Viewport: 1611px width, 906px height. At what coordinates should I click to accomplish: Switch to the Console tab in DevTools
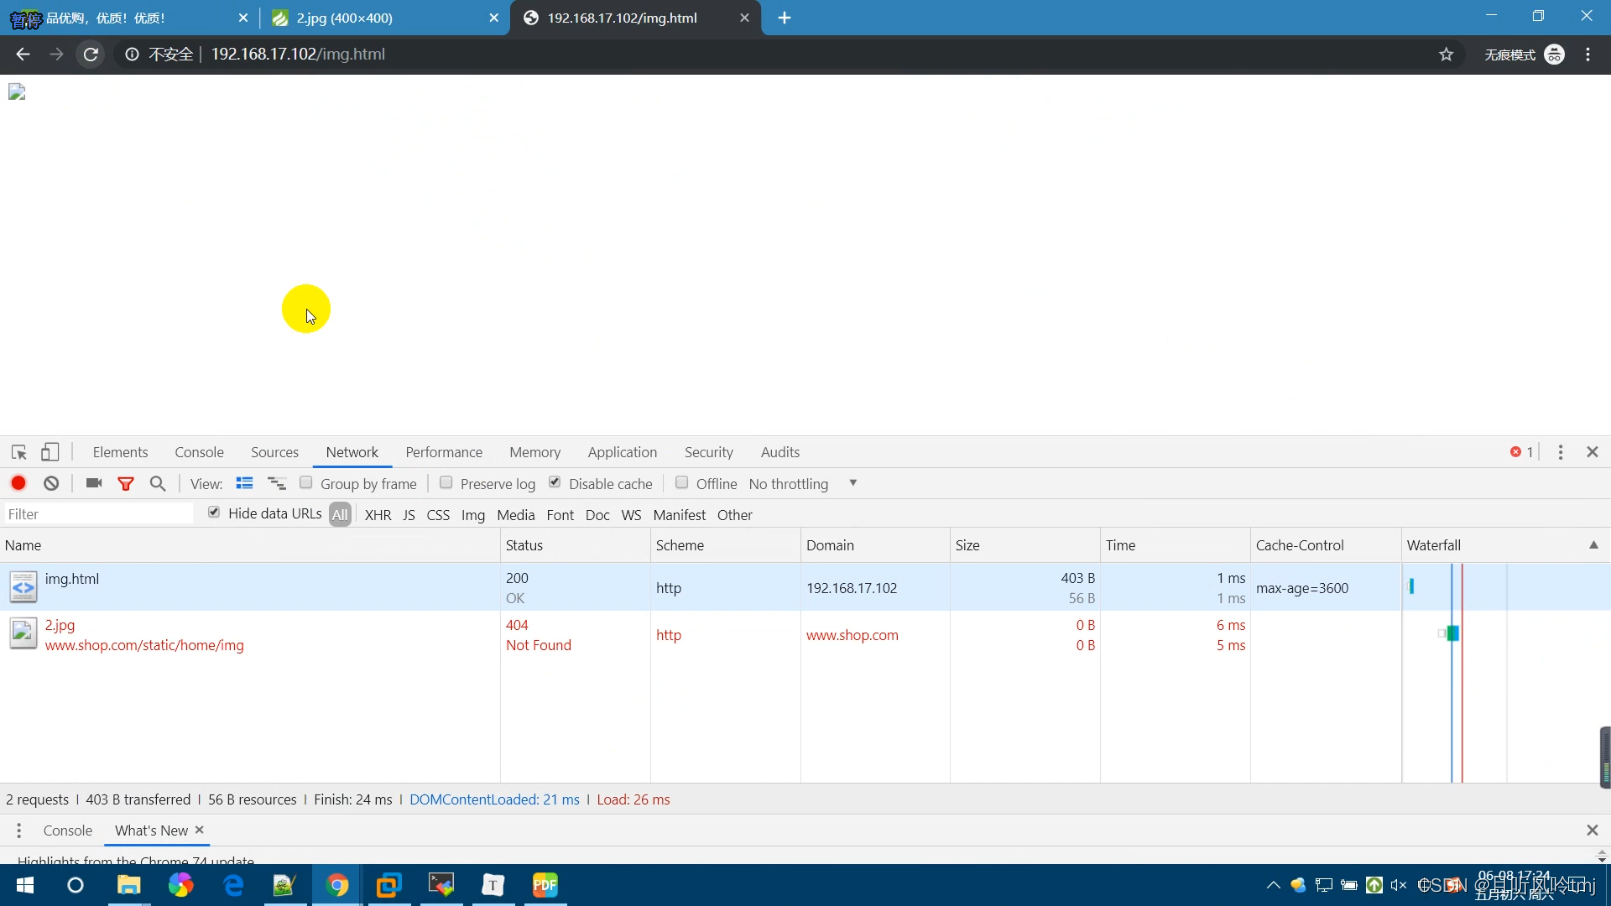(x=199, y=452)
